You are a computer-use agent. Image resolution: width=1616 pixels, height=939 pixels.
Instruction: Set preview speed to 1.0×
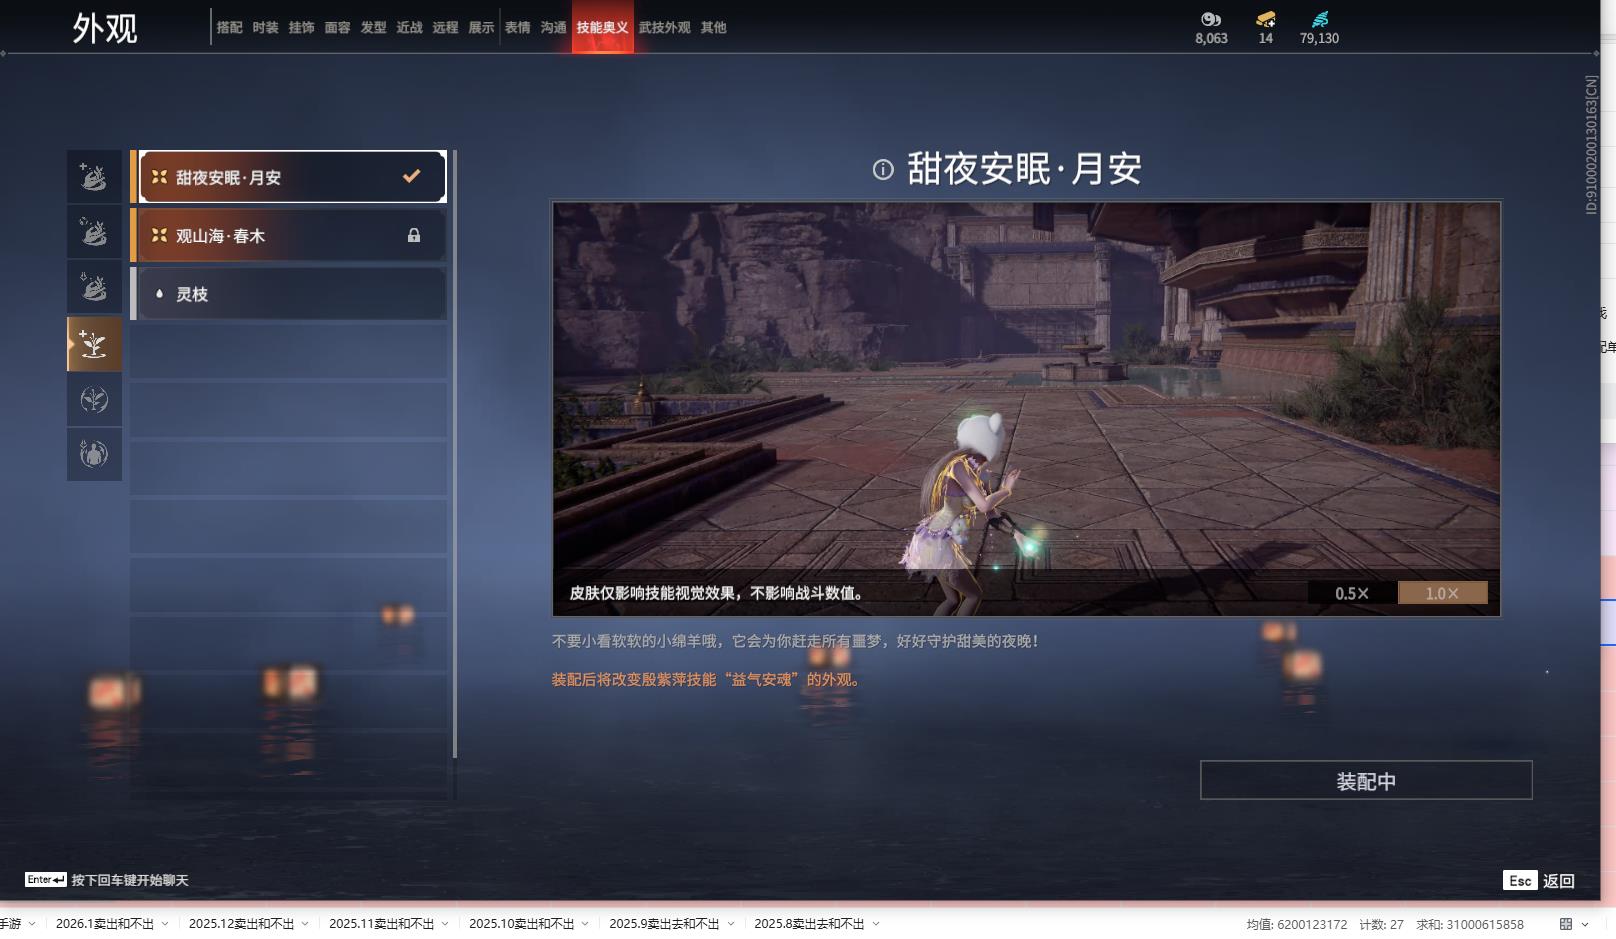coord(1442,593)
